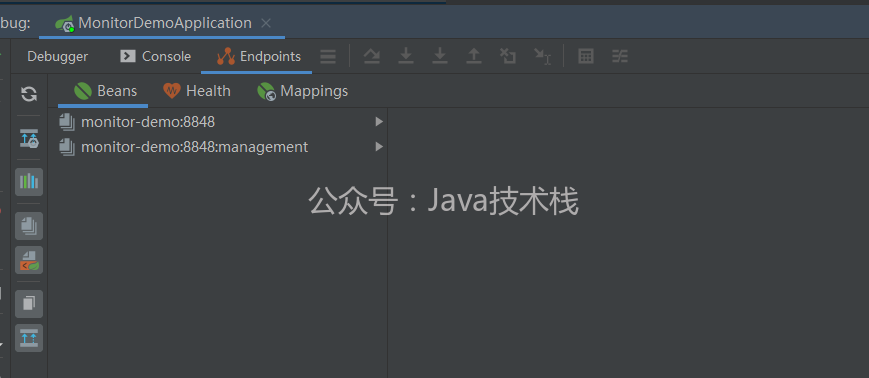Click the Evaluate Expression calculator icon
Image resolution: width=869 pixels, height=378 pixels.
pyautogui.click(x=586, y=56)
